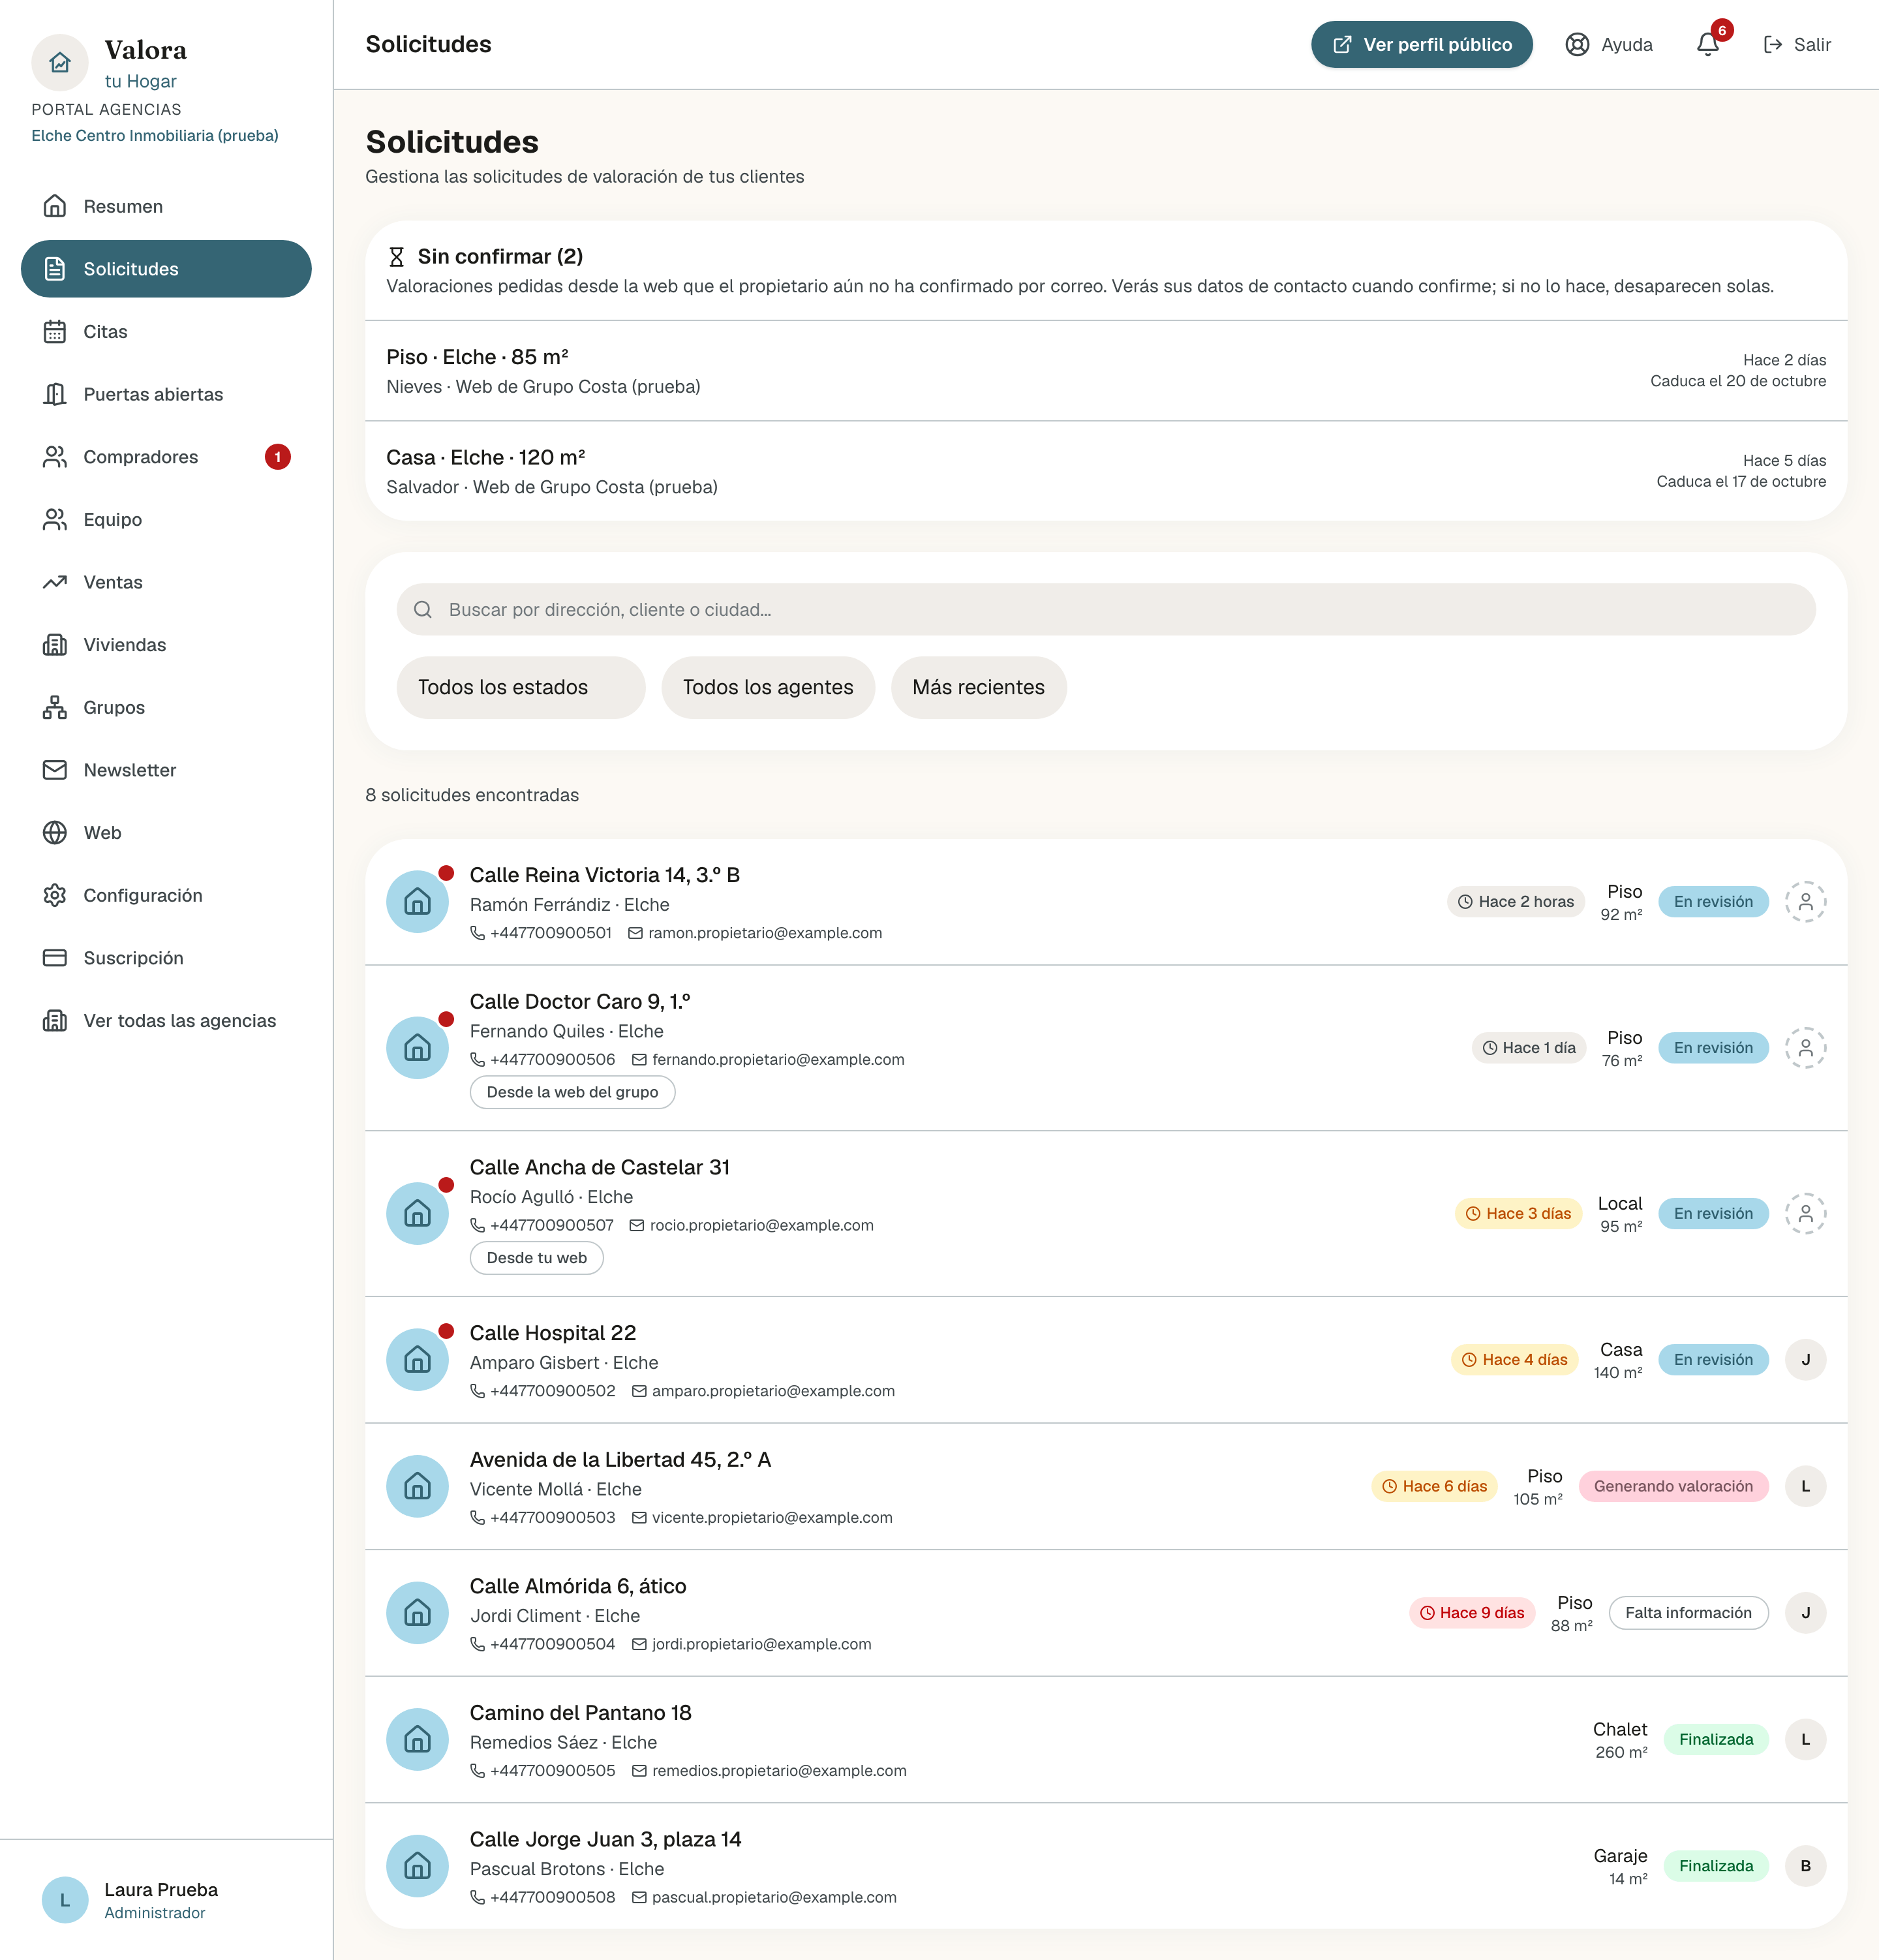Click the unassigned agent icon for Calle Ancha de Castelar
Screen dimensions: 1879x1960
point(1805,1214)
